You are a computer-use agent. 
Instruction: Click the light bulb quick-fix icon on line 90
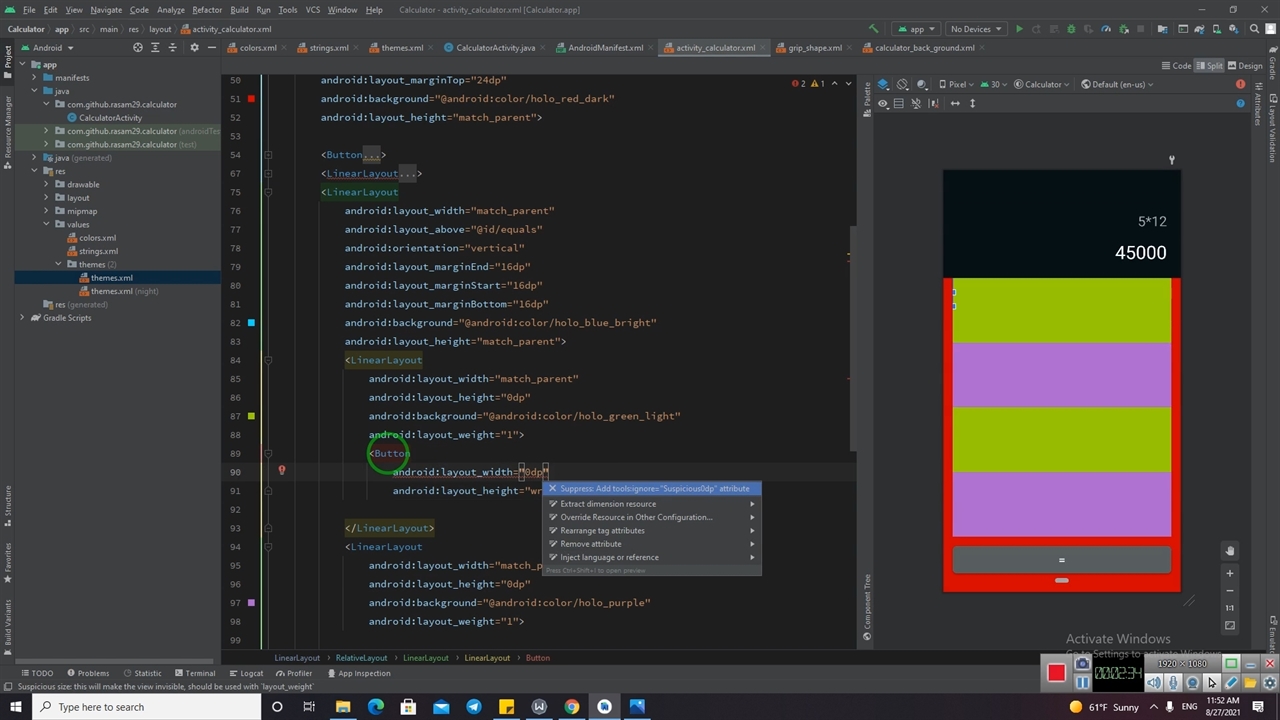282,470
